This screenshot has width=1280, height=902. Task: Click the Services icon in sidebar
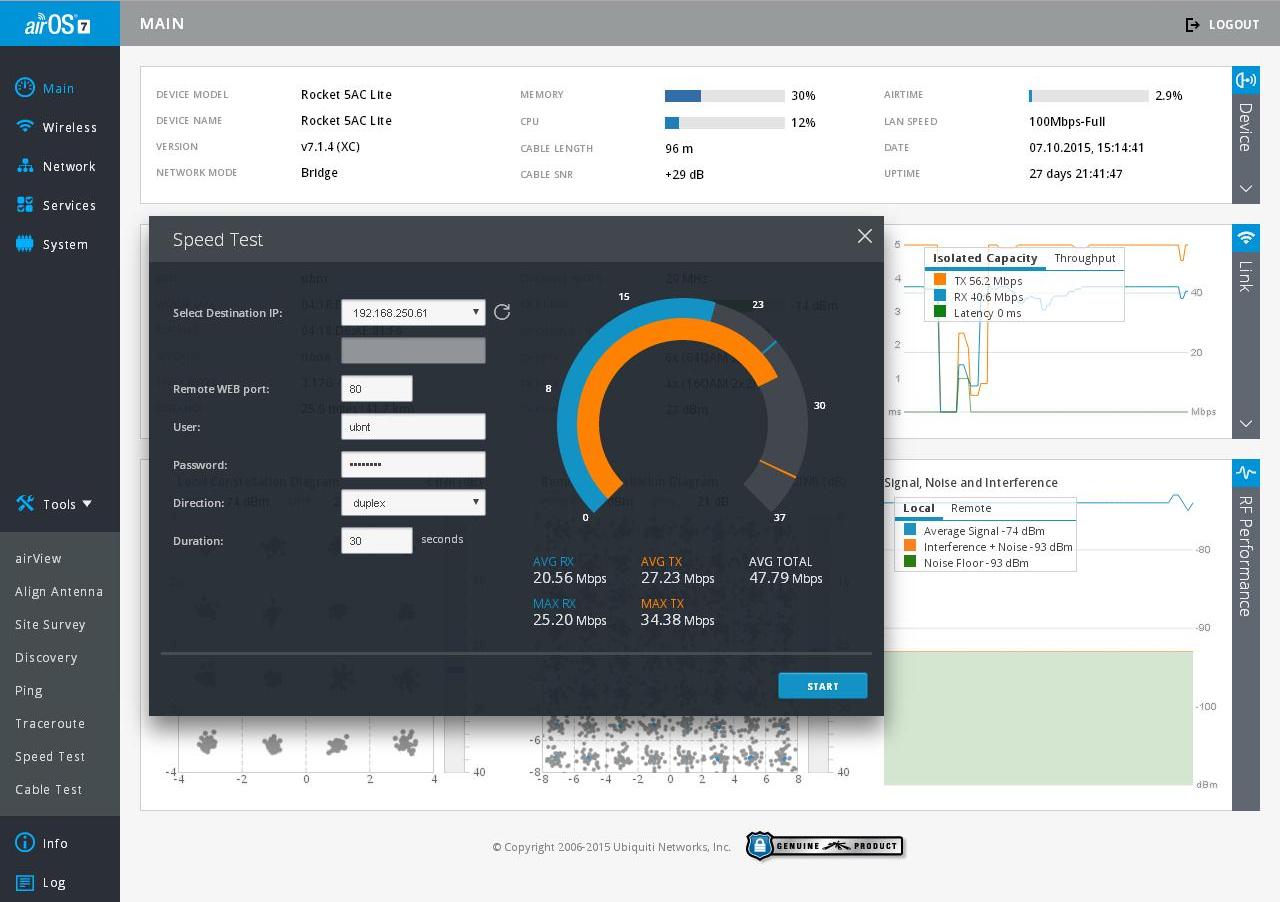tap(25, 205)
